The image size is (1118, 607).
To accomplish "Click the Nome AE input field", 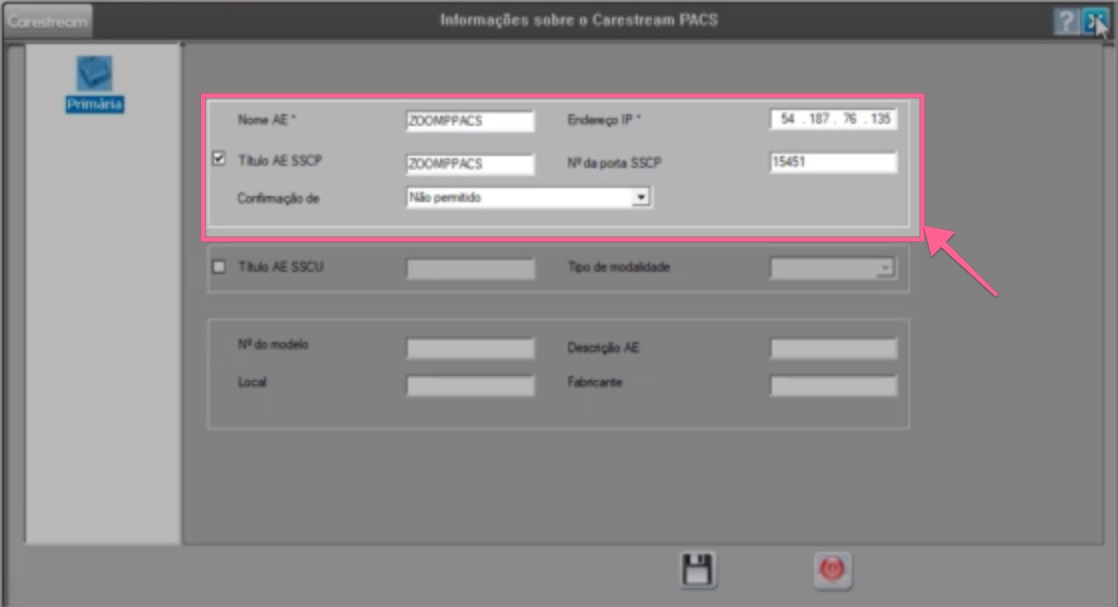I will click(470, 120).
